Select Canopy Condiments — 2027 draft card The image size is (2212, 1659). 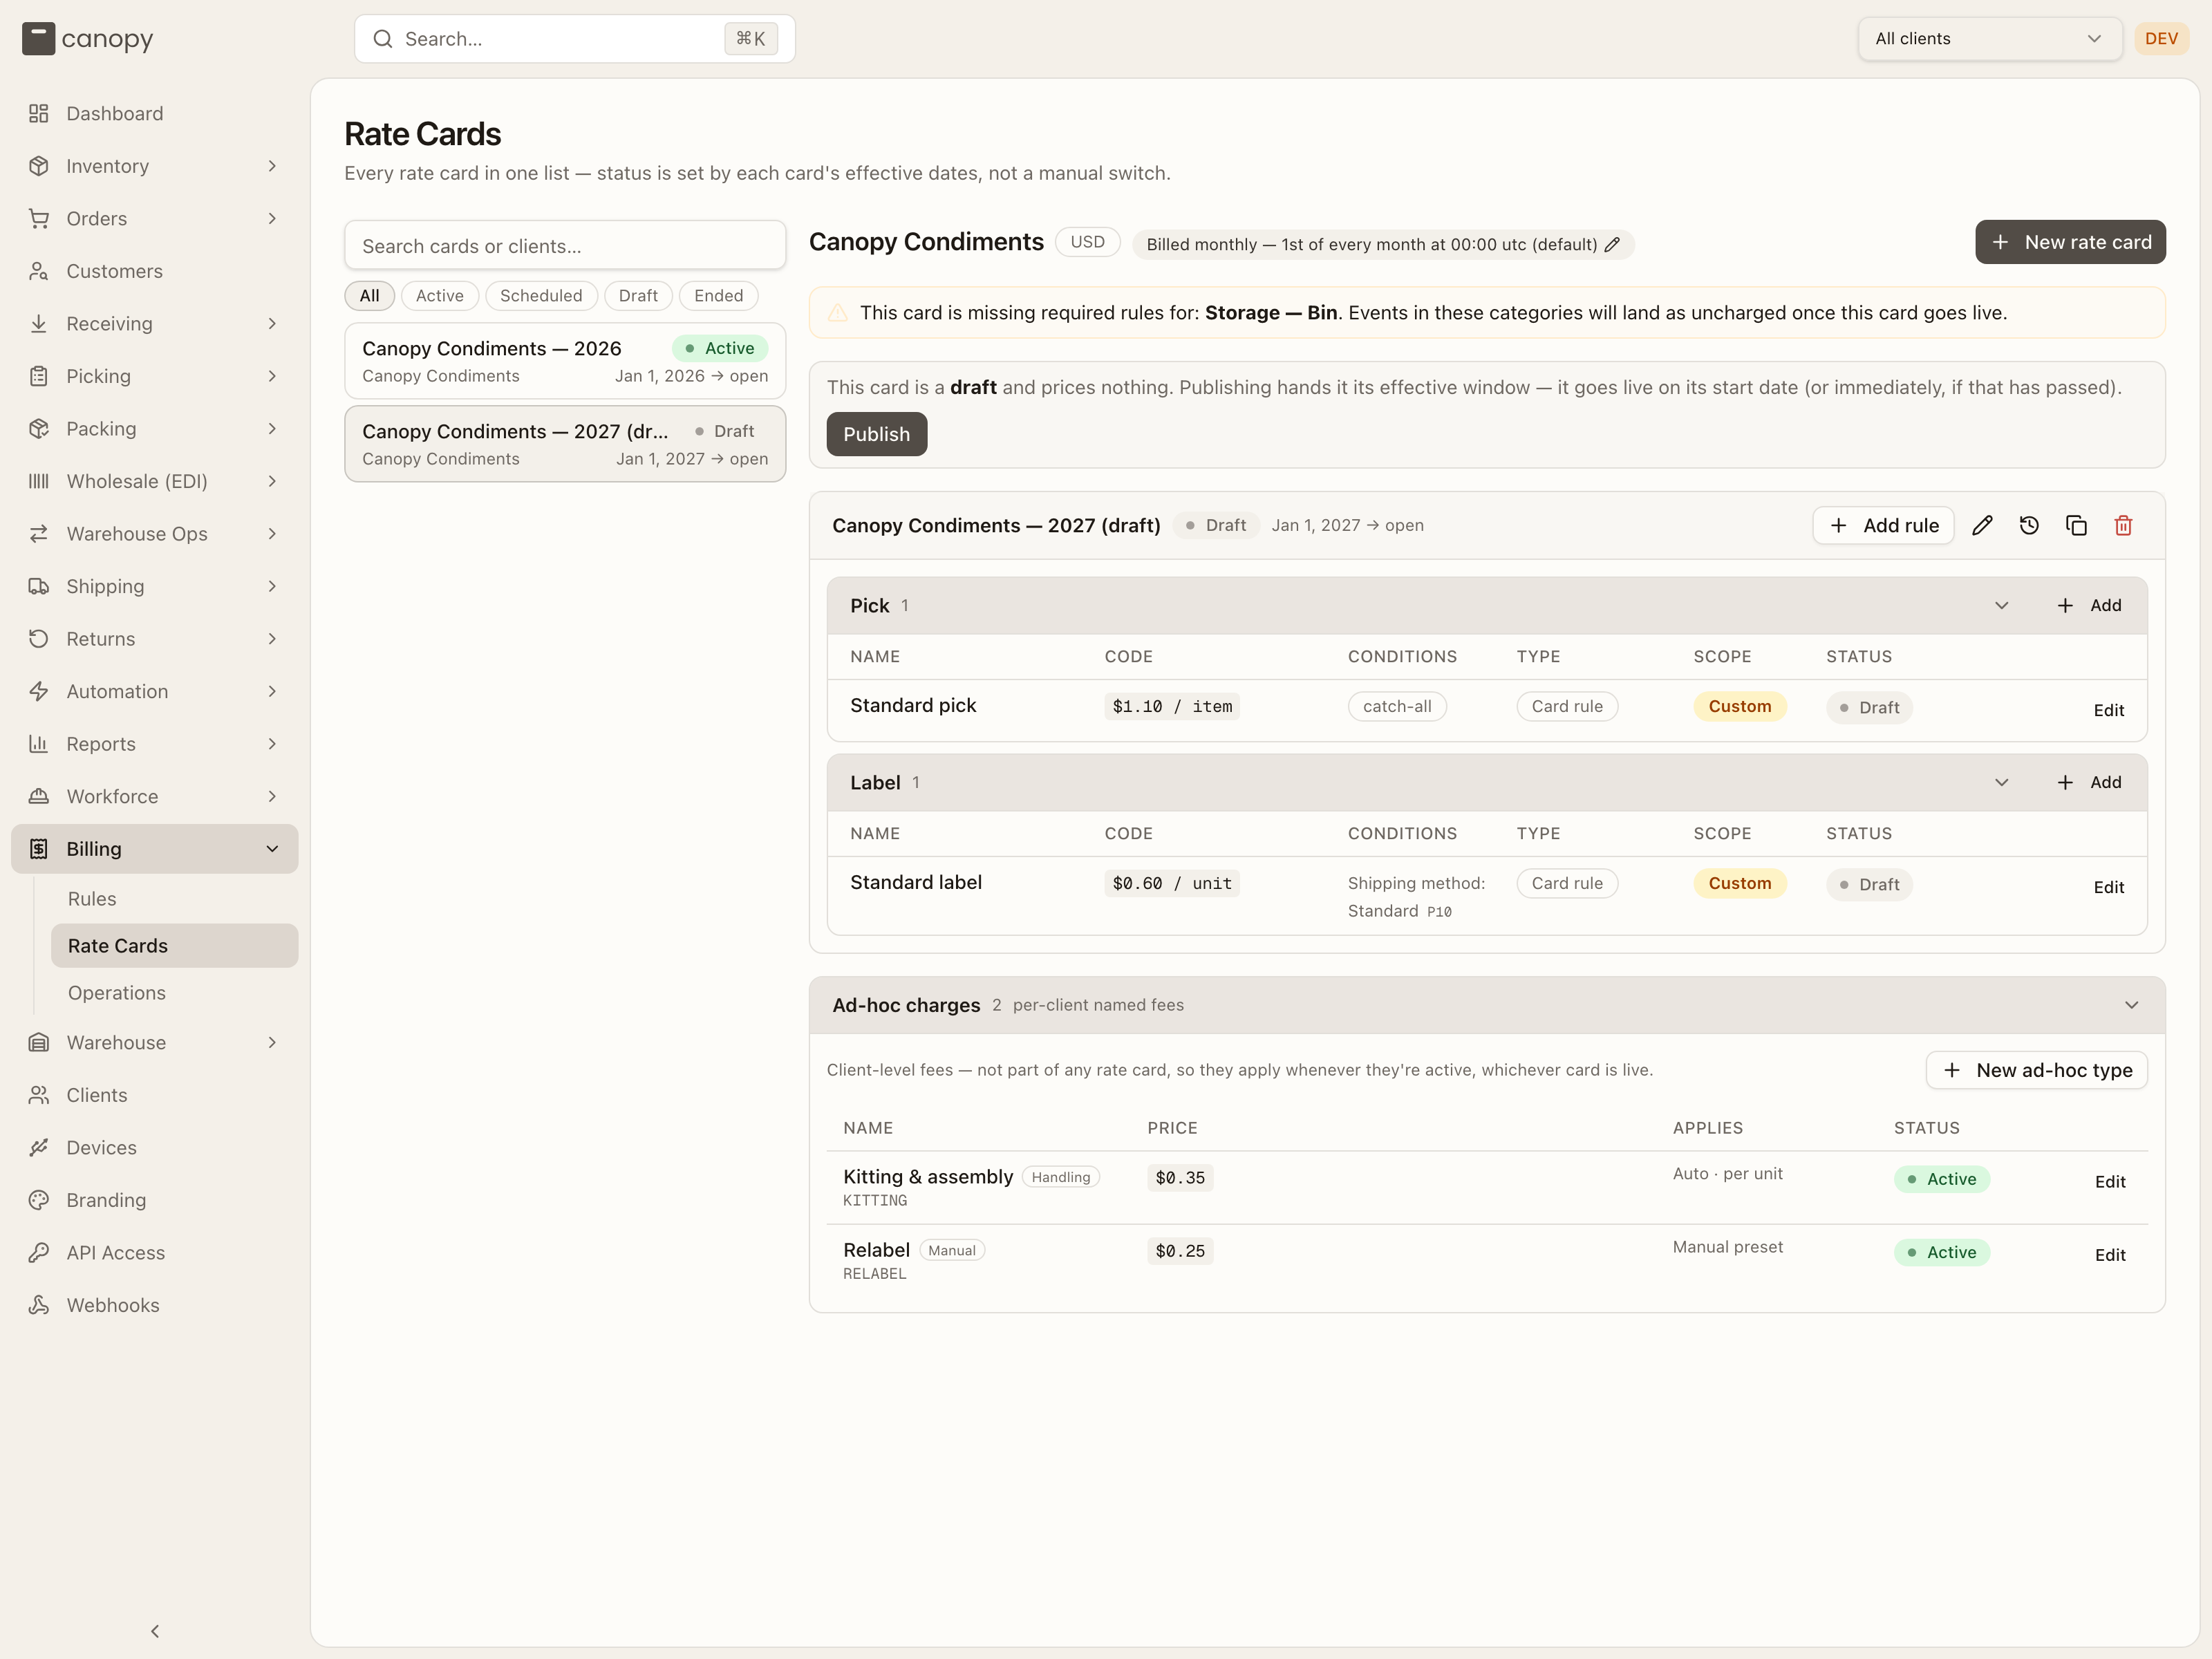pos(565,444)
